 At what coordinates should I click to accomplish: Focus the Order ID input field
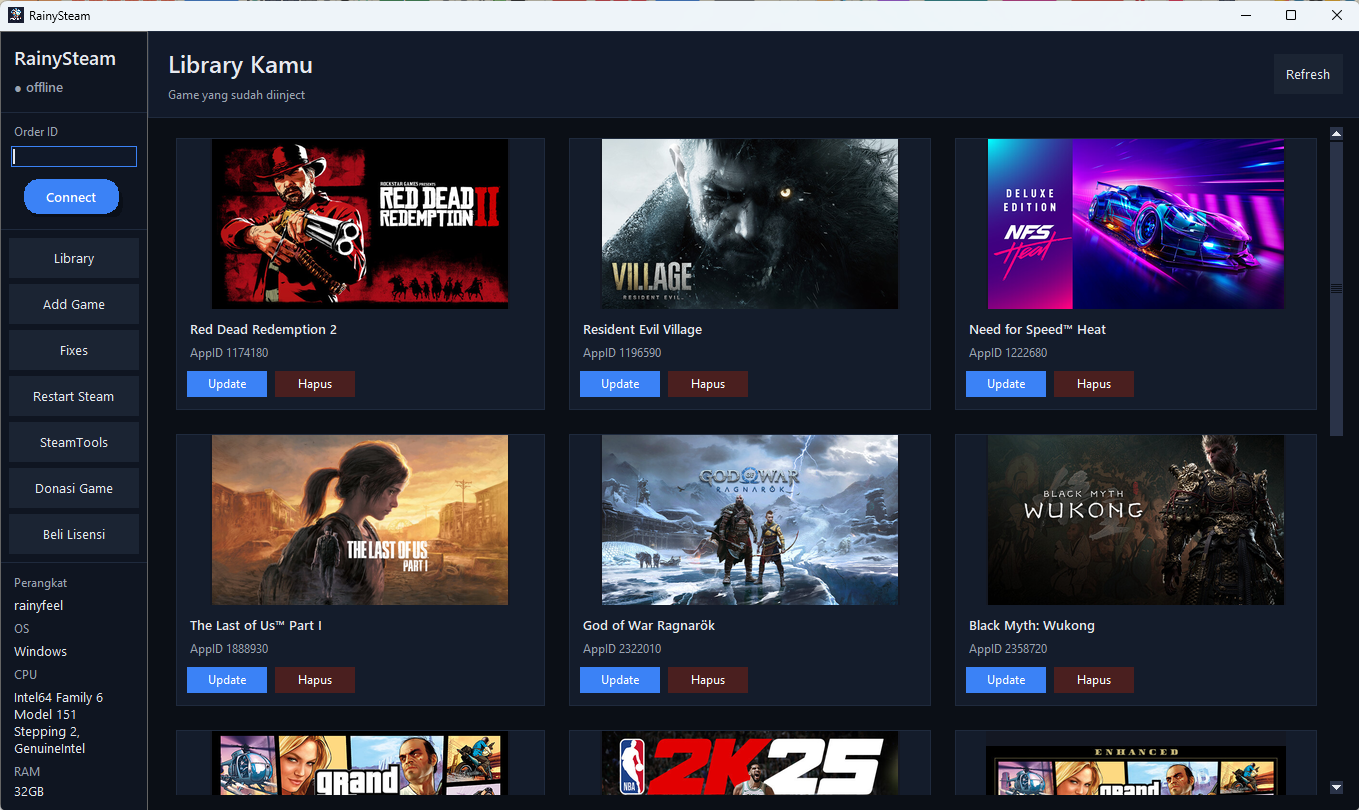point(74,157)
